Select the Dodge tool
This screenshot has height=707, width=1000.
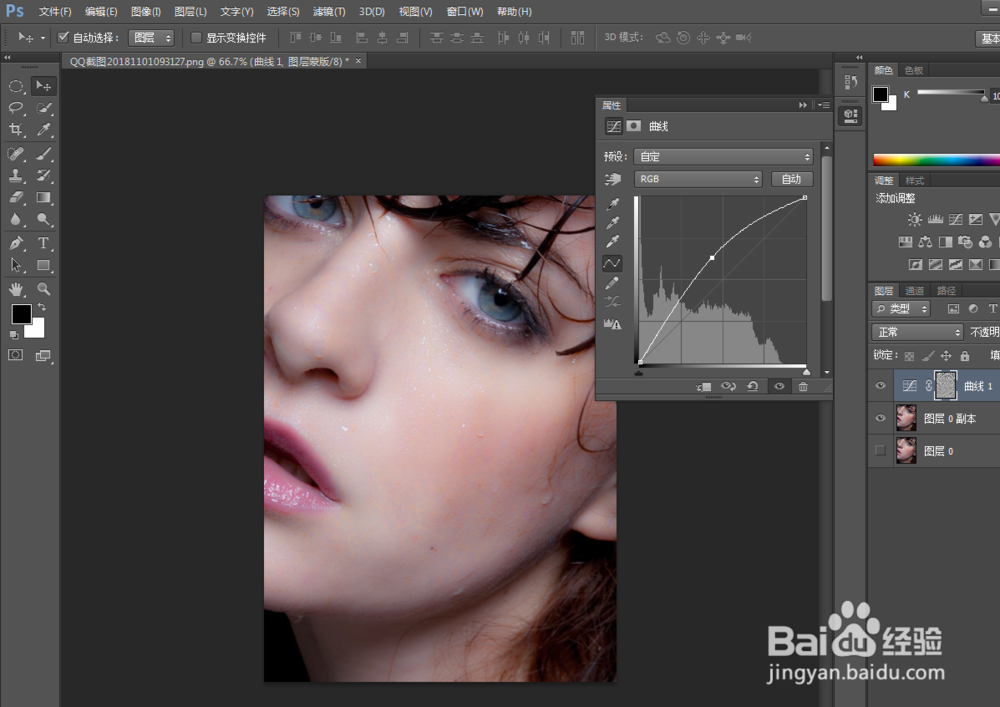(x=43, y=220)
